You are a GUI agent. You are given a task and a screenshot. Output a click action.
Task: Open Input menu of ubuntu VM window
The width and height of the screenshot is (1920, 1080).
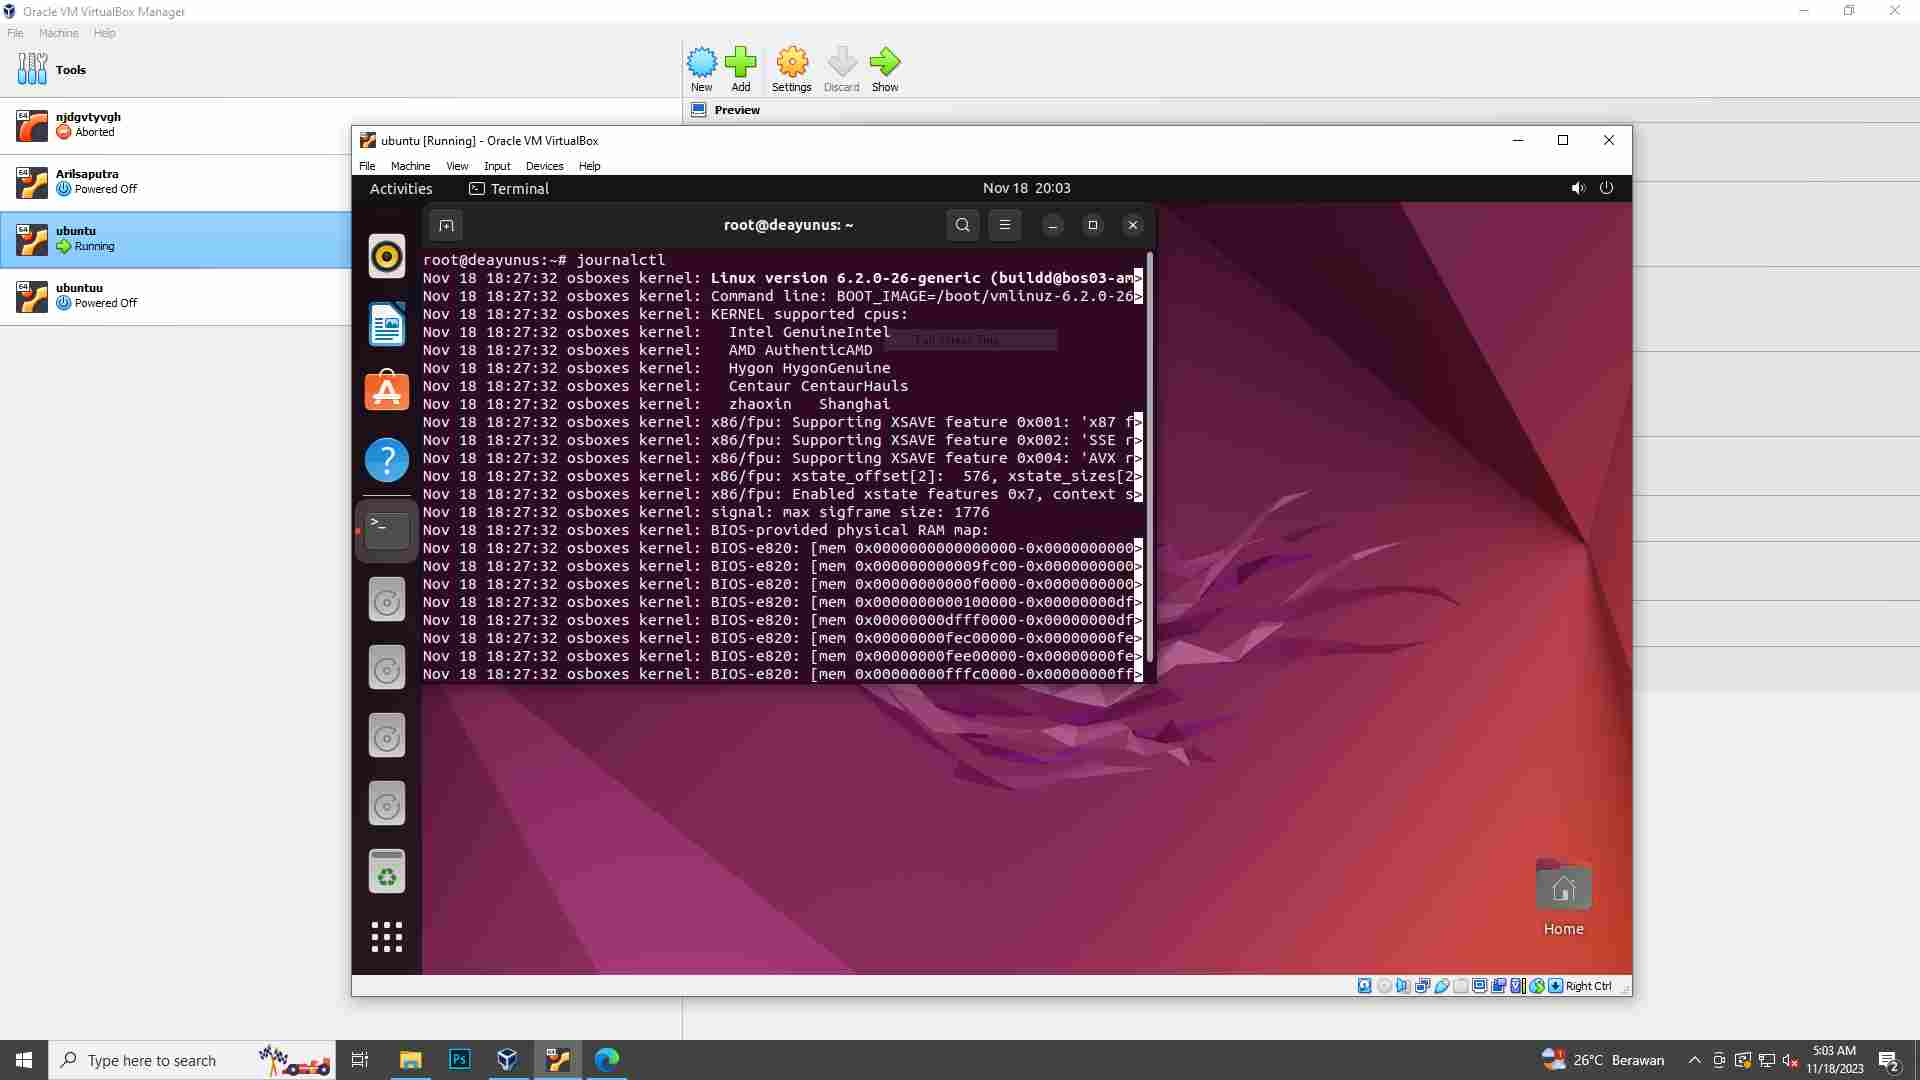point(497,166)
